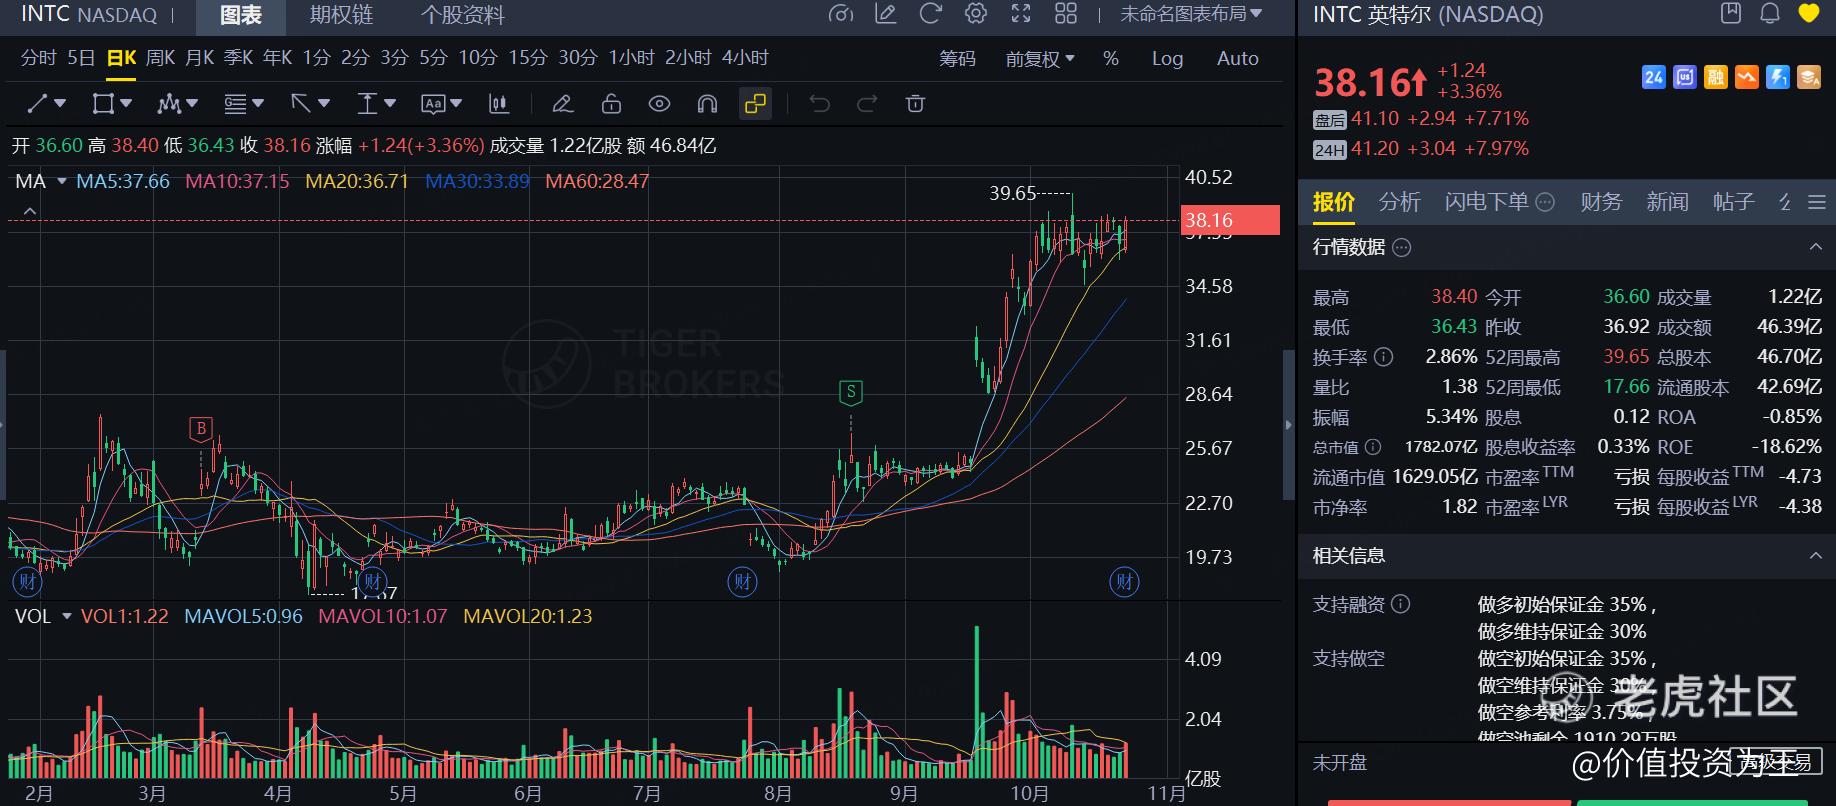Image resolution: width=1836 pixels, height=806 pixels.
Task: Select the magnet snap tool
Action: 707,104
